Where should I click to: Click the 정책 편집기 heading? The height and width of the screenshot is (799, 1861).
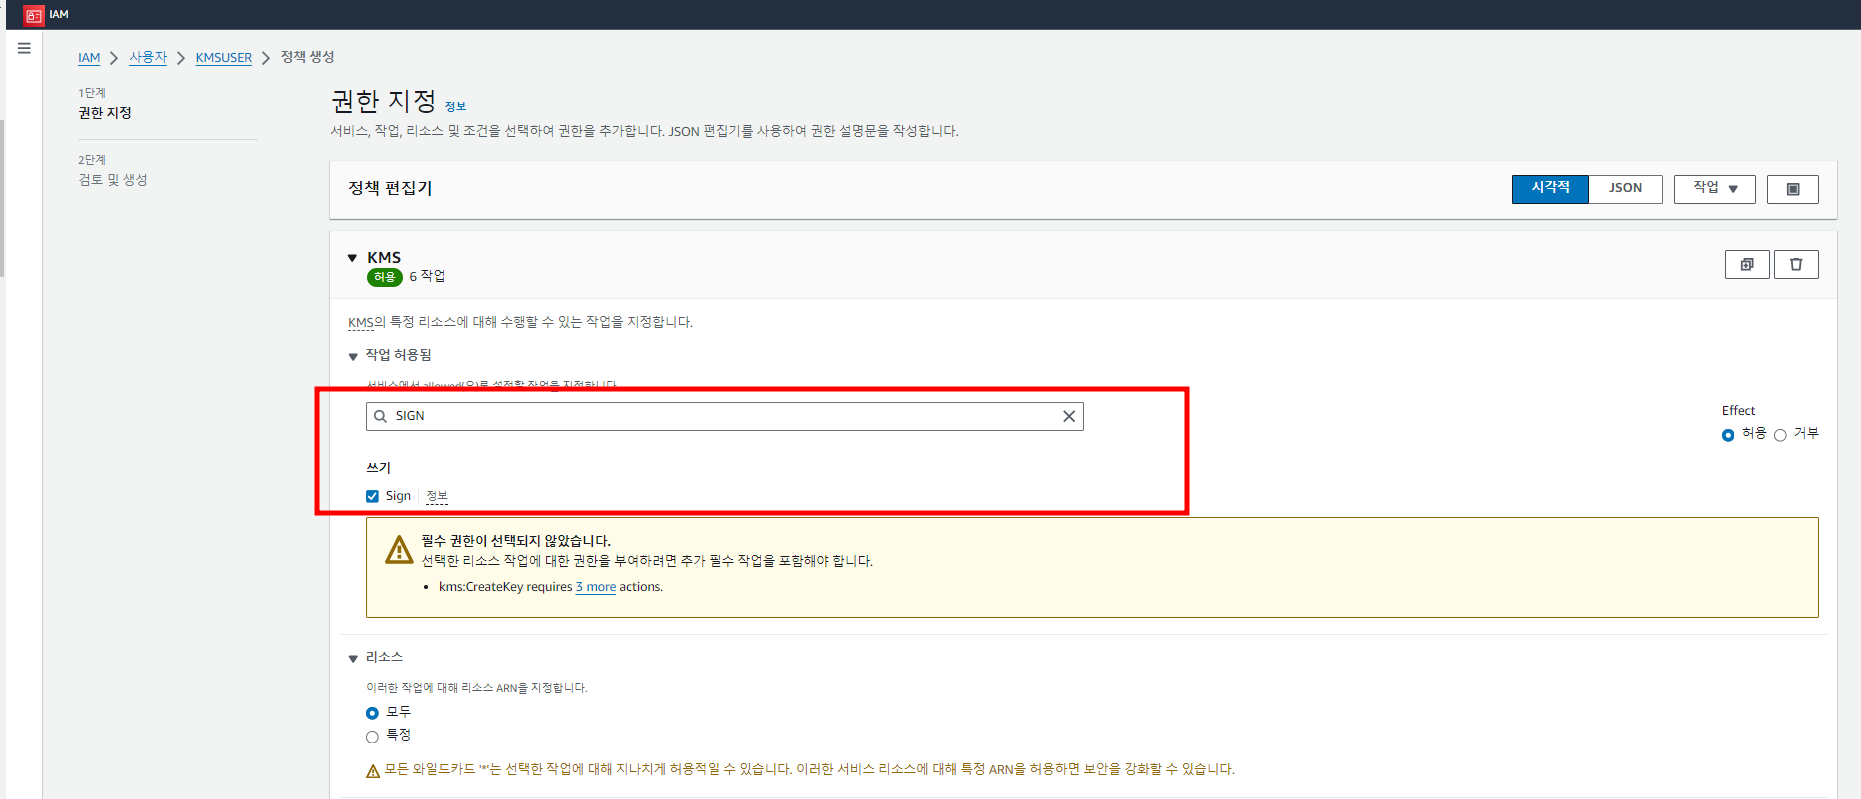[390, 188]
